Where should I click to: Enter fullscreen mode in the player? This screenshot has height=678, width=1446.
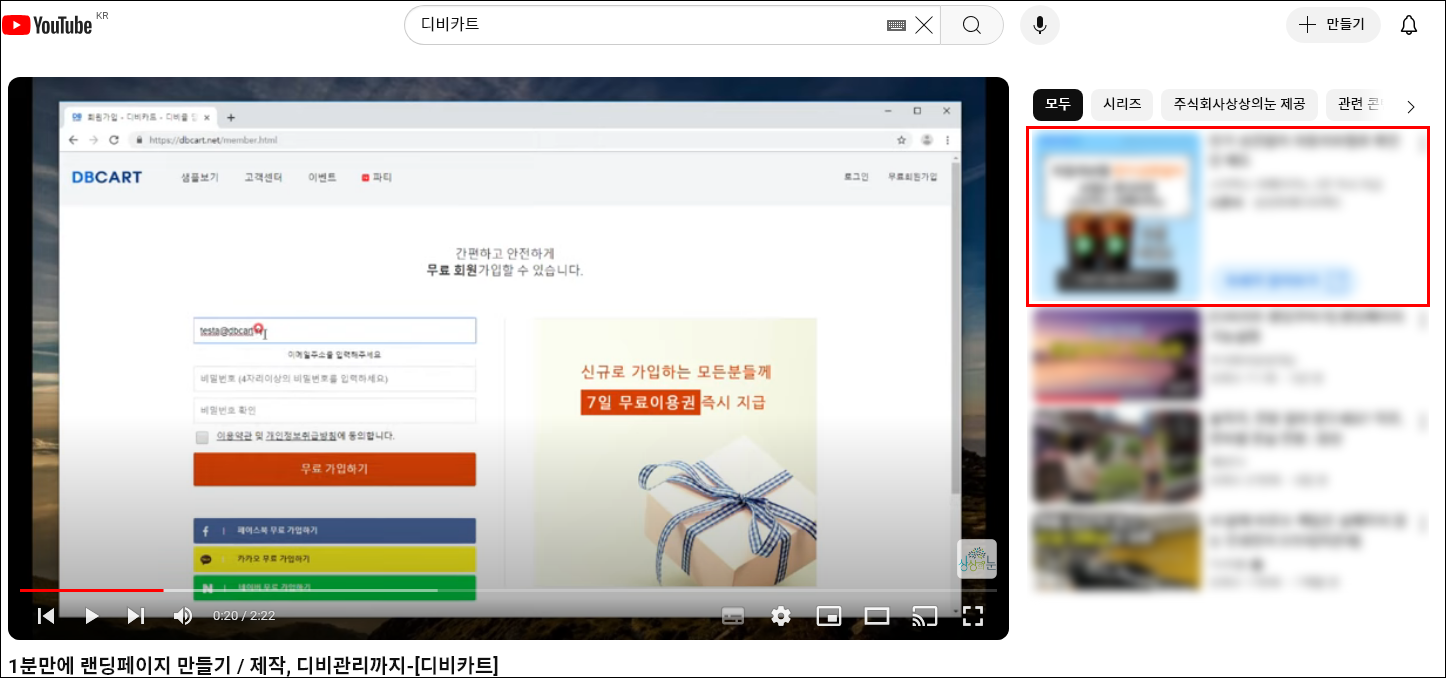click(x=972, y=616)
